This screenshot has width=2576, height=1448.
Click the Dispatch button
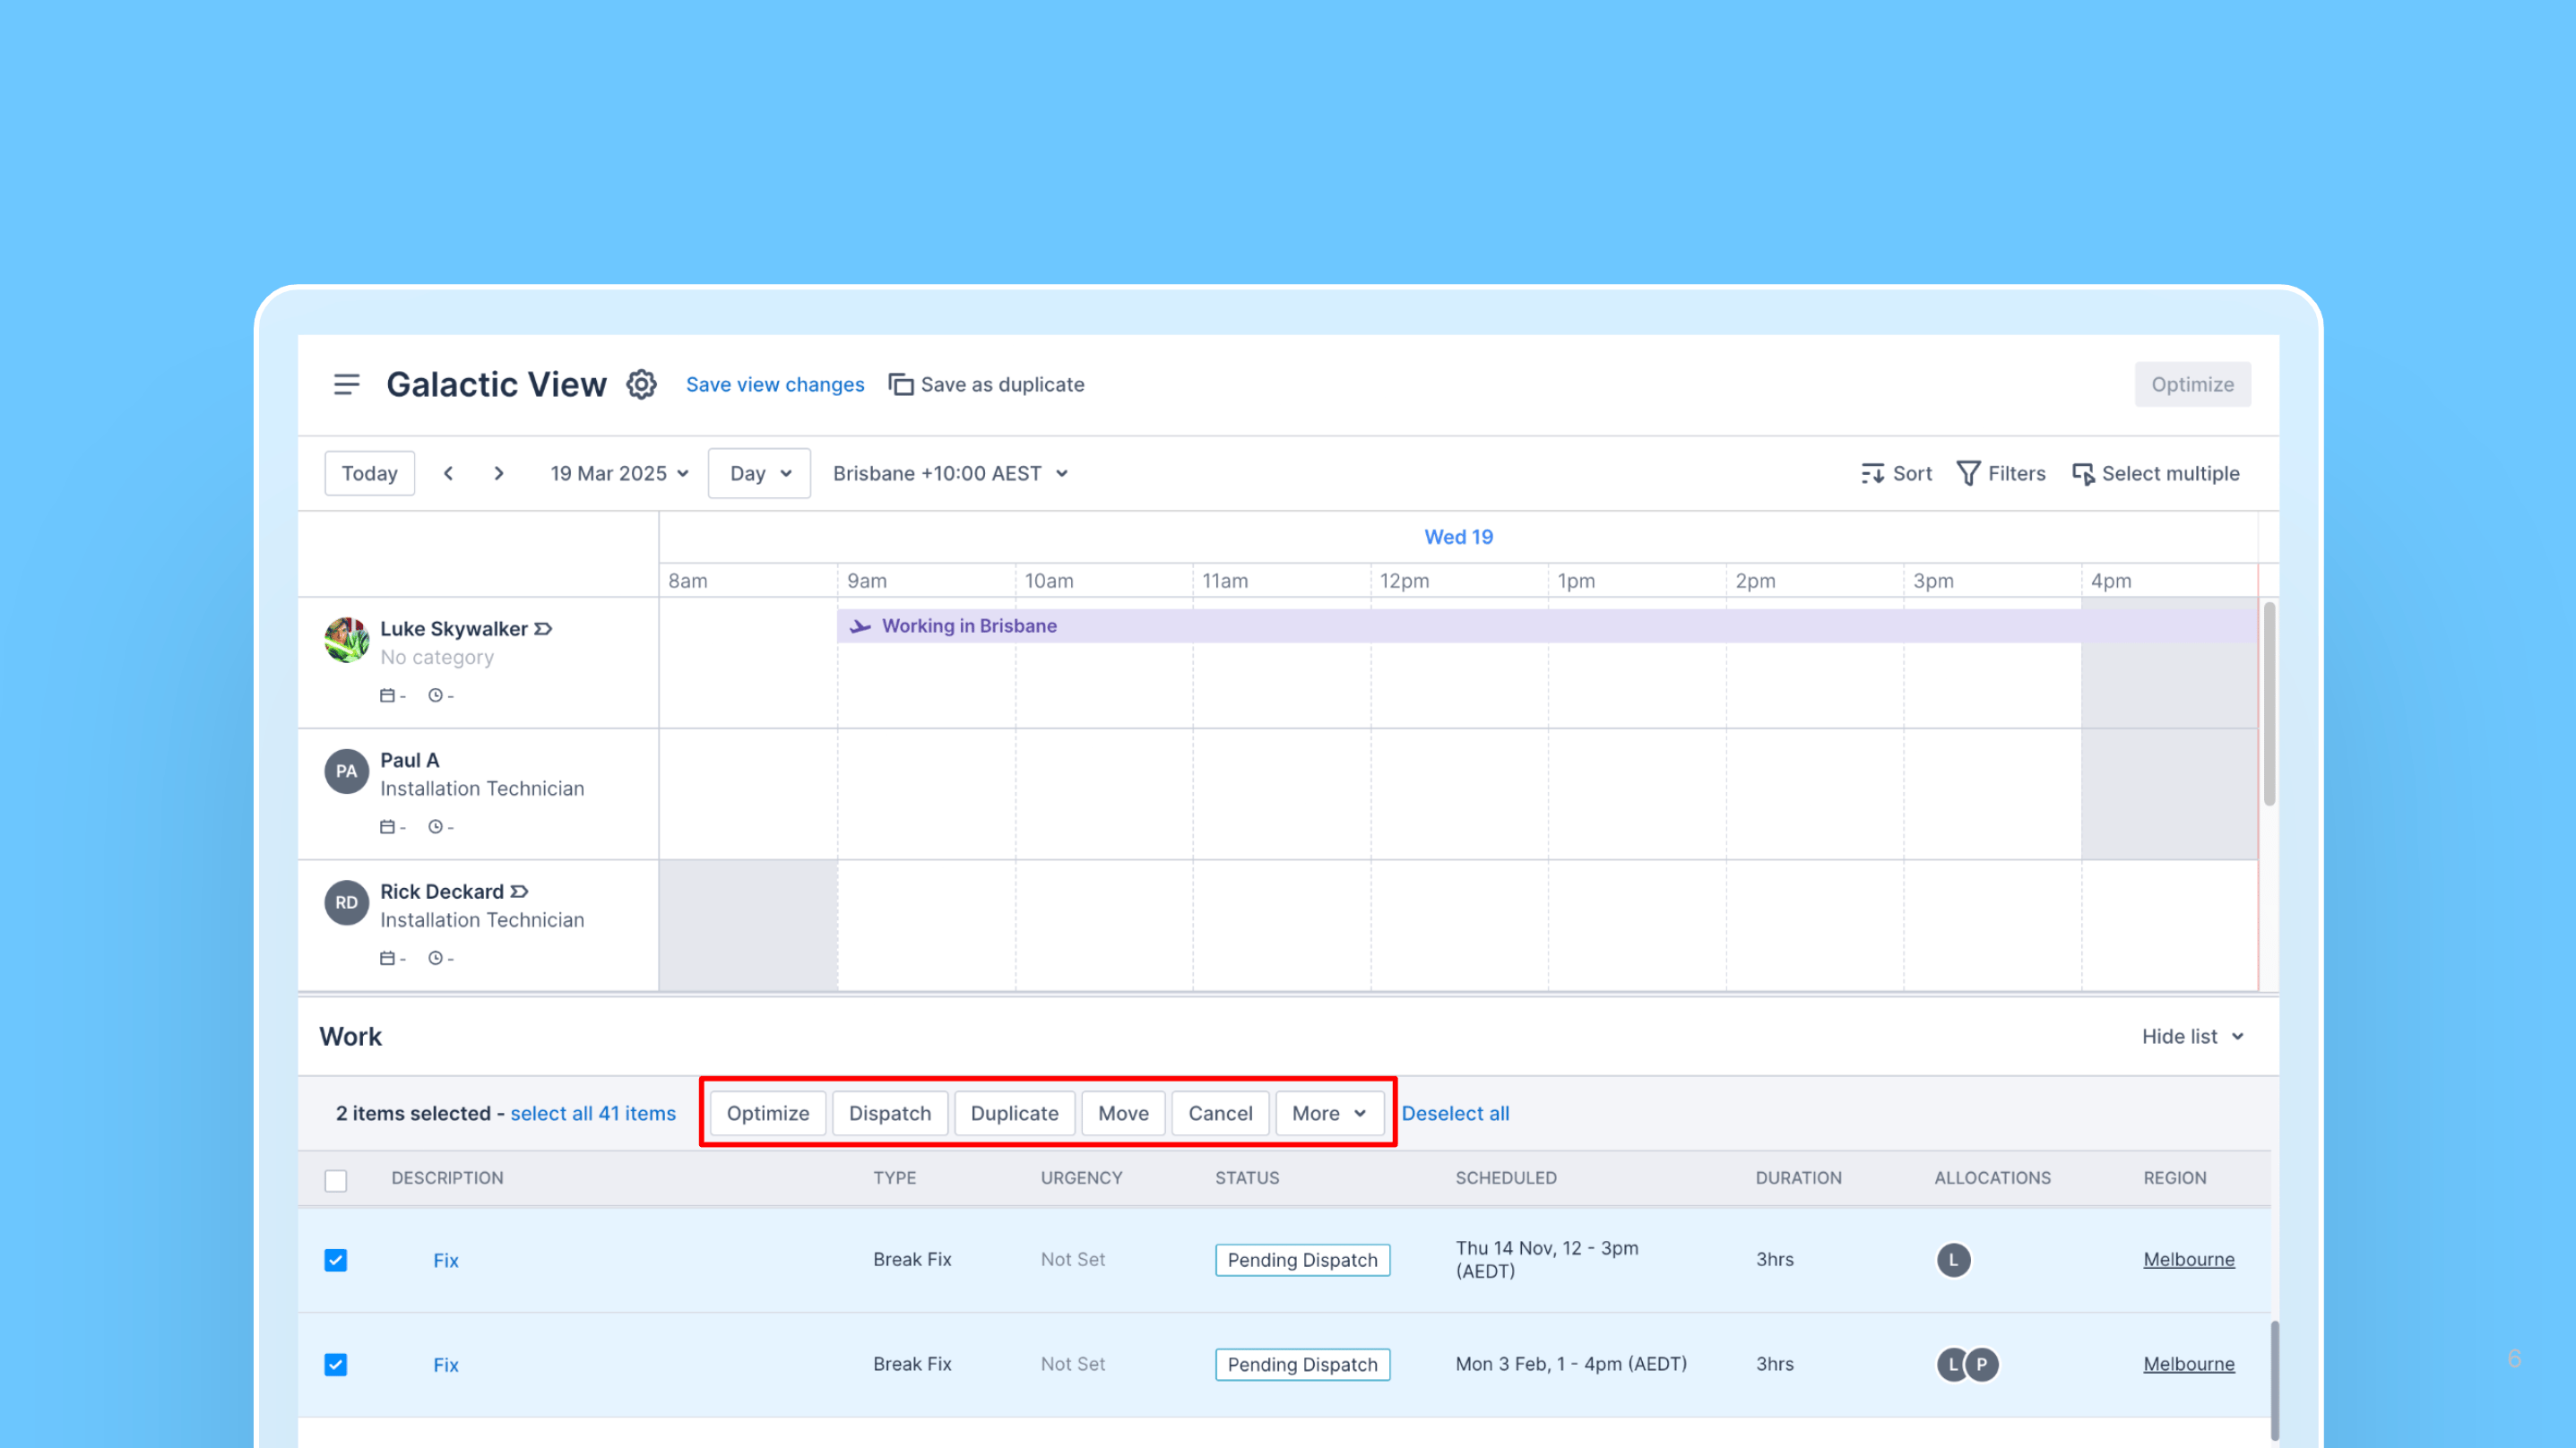coord(889,1113)
